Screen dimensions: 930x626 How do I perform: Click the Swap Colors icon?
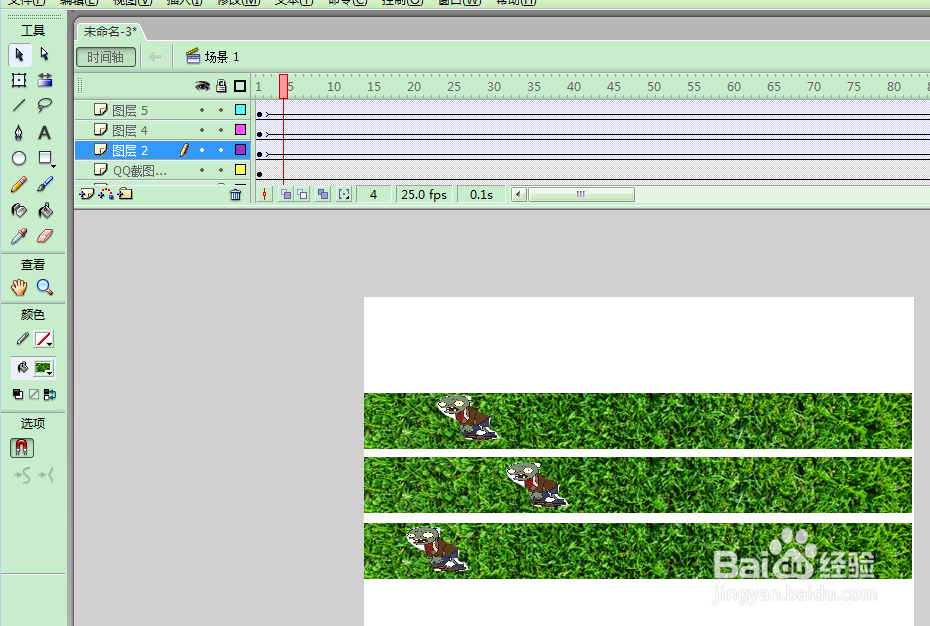pyautogui.click(x=50, y=394)
